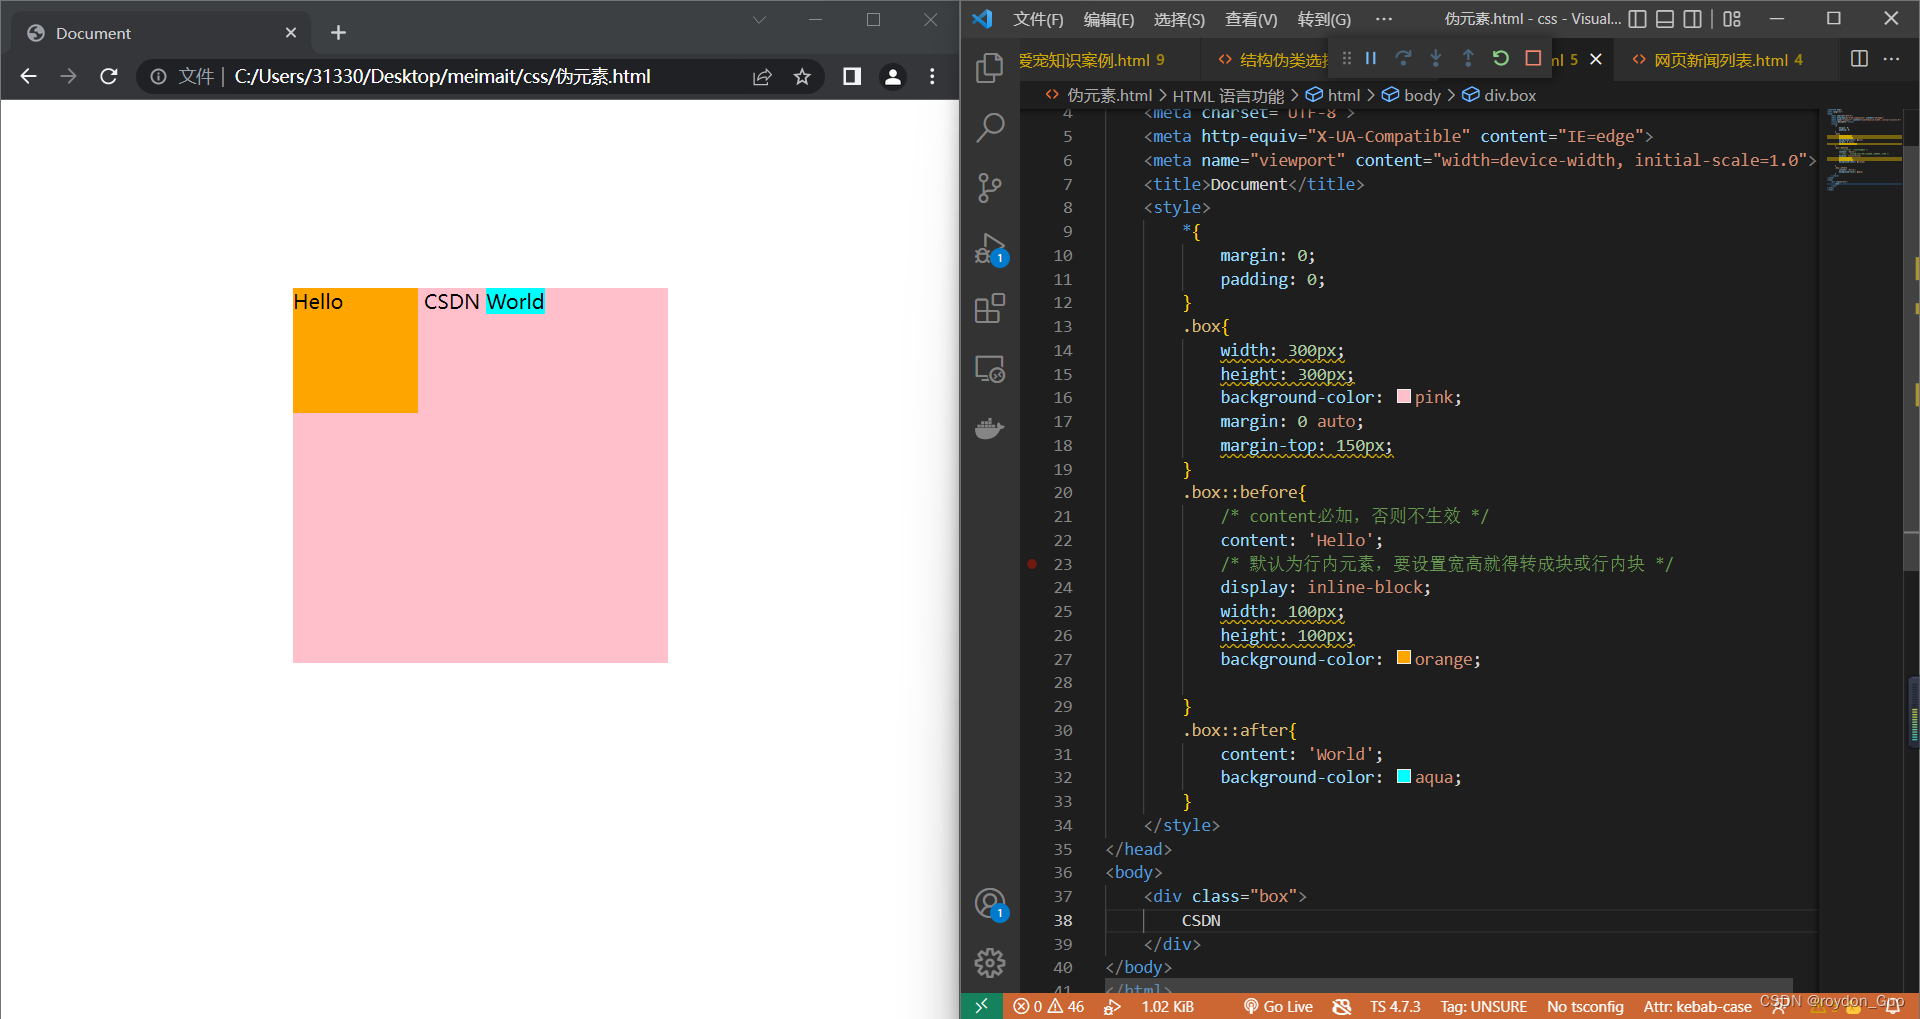The width and height of the screenshot is (1920, 1019).
Task: Open the Manage gear menu
Action: pyautogui.click(x=990, y=963)
